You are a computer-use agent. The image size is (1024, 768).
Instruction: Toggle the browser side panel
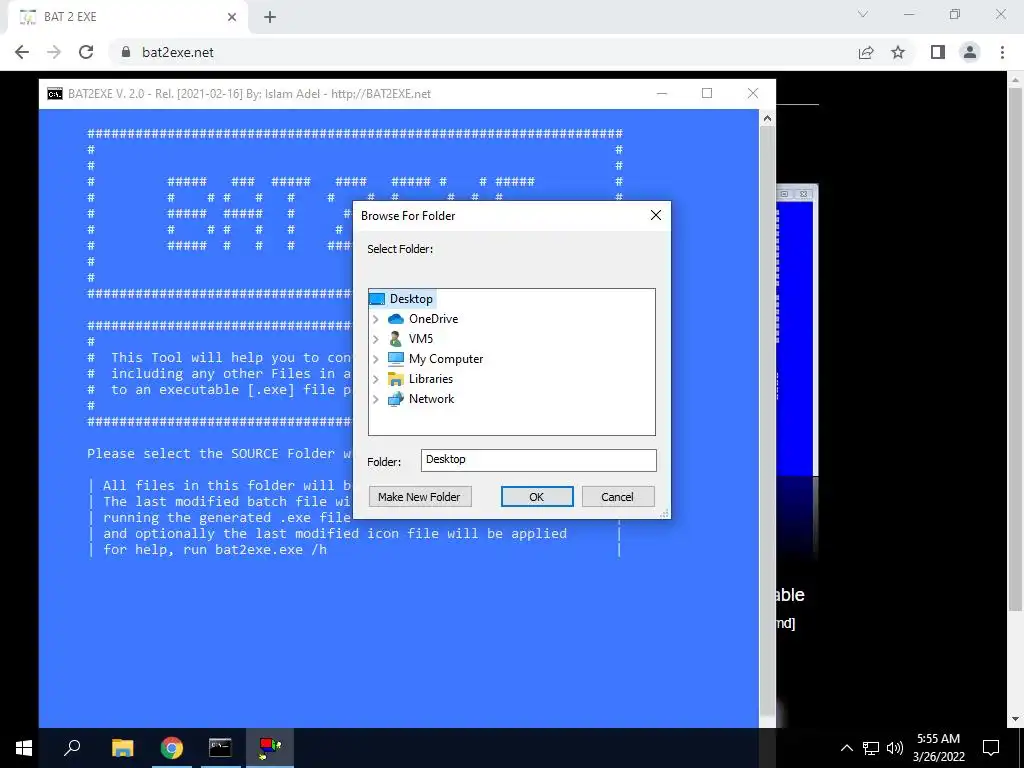938,52
